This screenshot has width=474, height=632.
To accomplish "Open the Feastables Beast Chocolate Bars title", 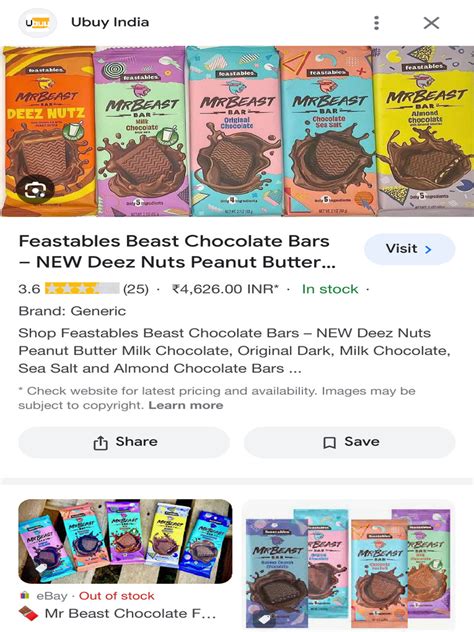I will pyautogui.click(x=177, y=252).
